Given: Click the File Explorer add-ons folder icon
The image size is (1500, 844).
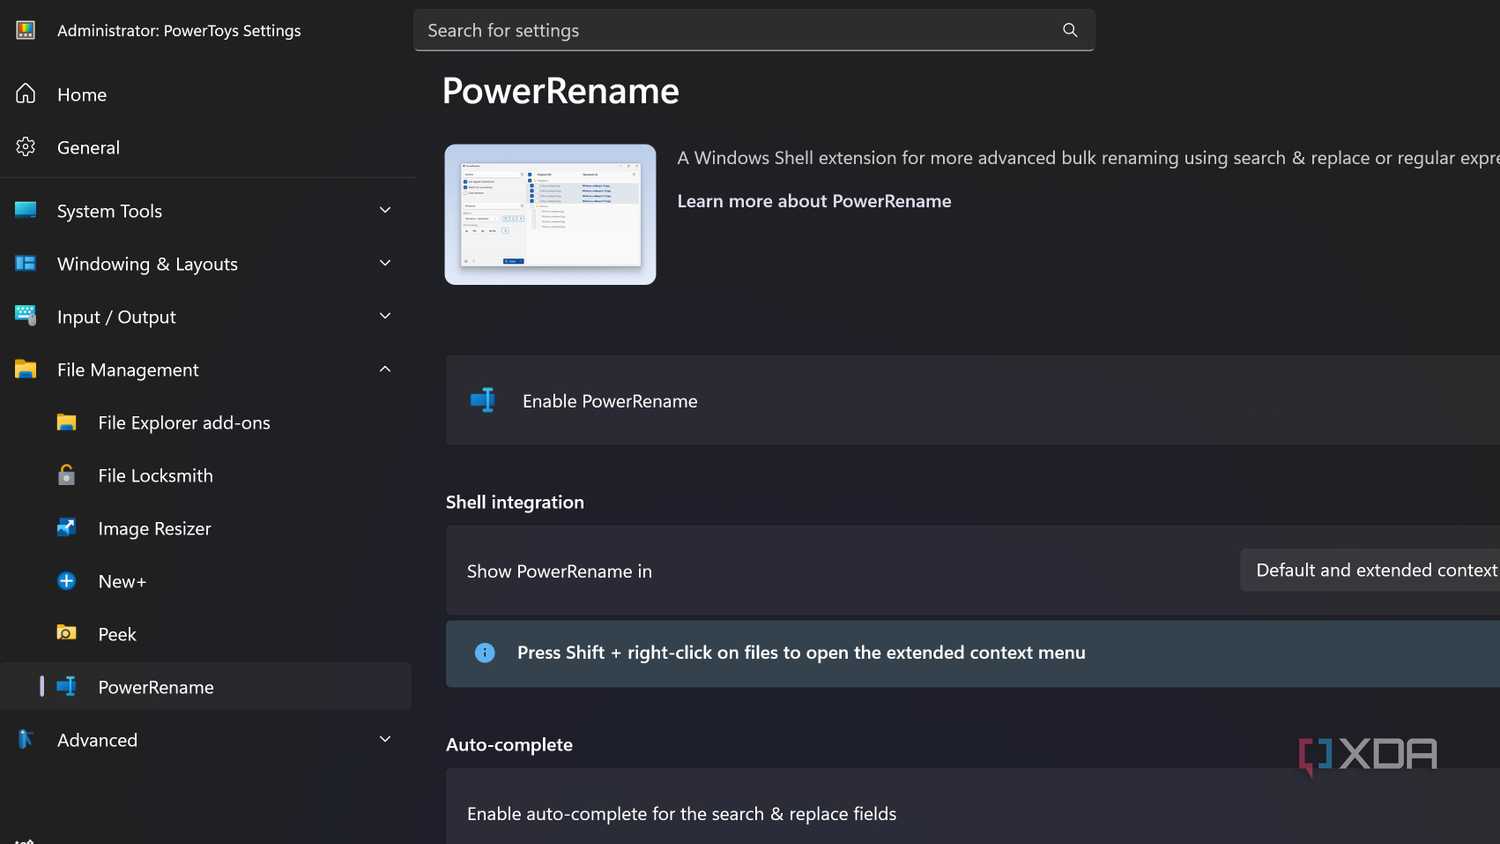Looking at the screenshot, I should pos(66,422).
